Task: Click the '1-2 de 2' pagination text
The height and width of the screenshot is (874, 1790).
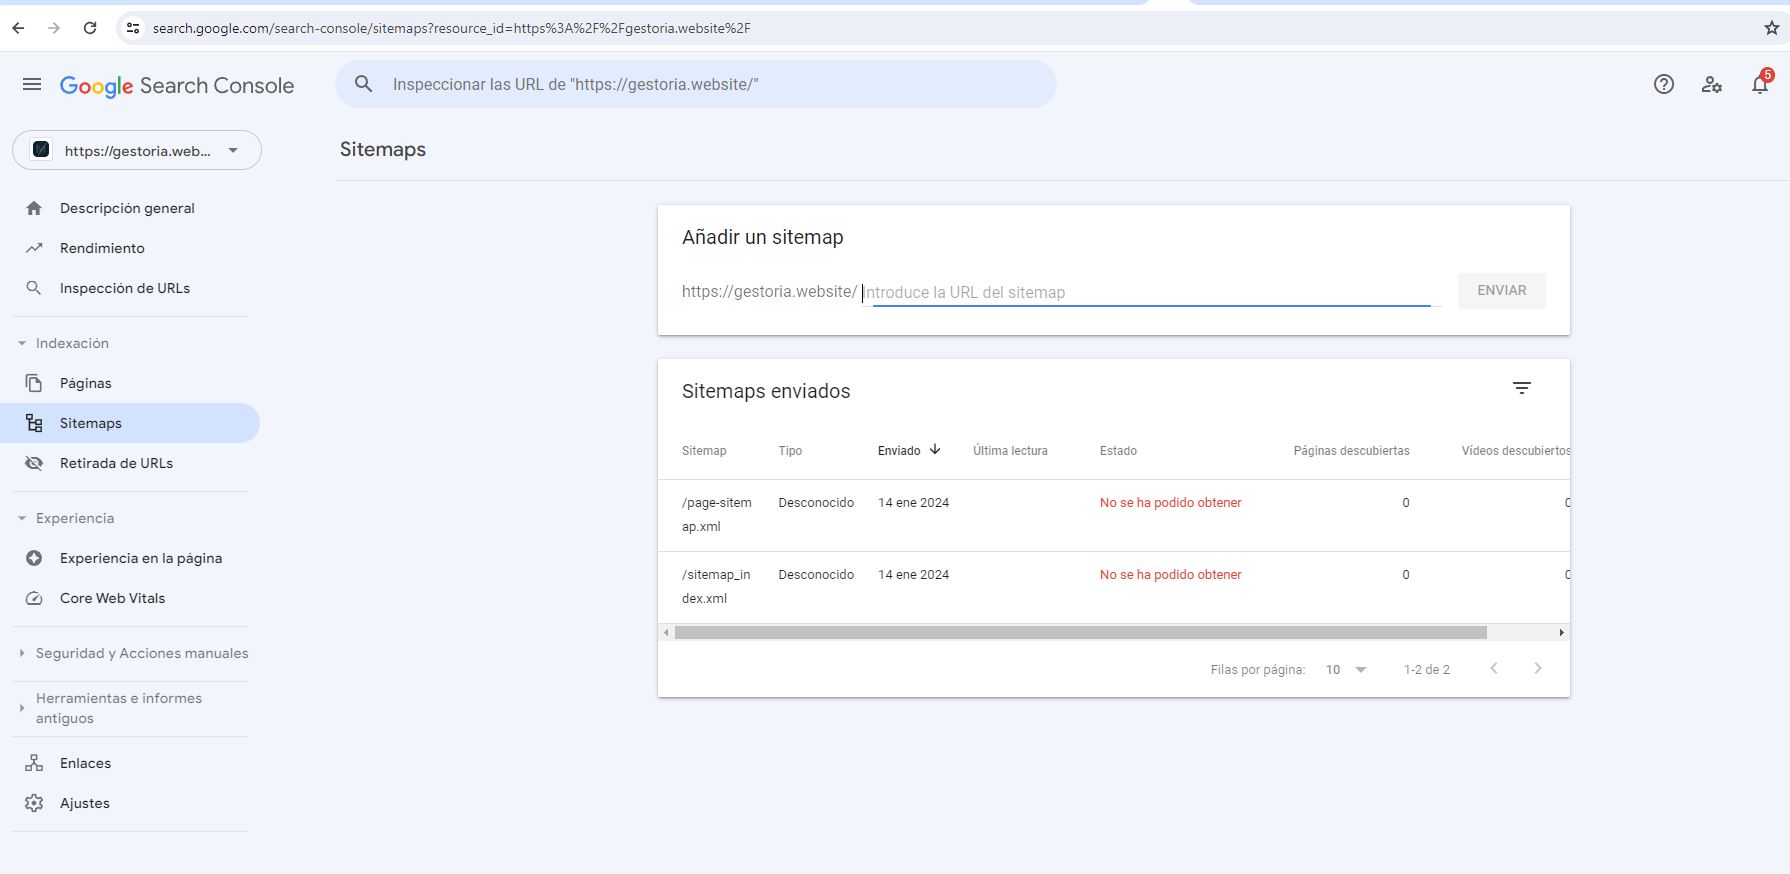Action: coord(1427,669)
